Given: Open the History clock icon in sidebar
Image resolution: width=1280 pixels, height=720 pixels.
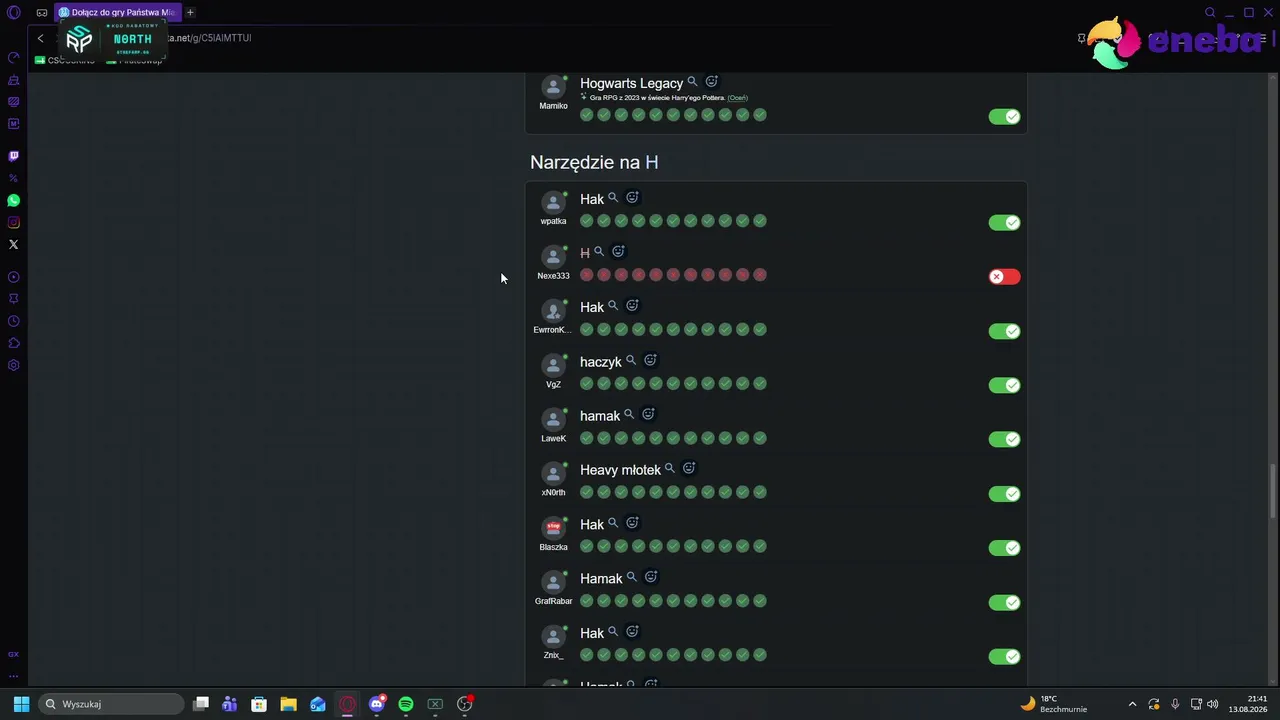Looking at the screenshot, I should click(x=14, y=321).
